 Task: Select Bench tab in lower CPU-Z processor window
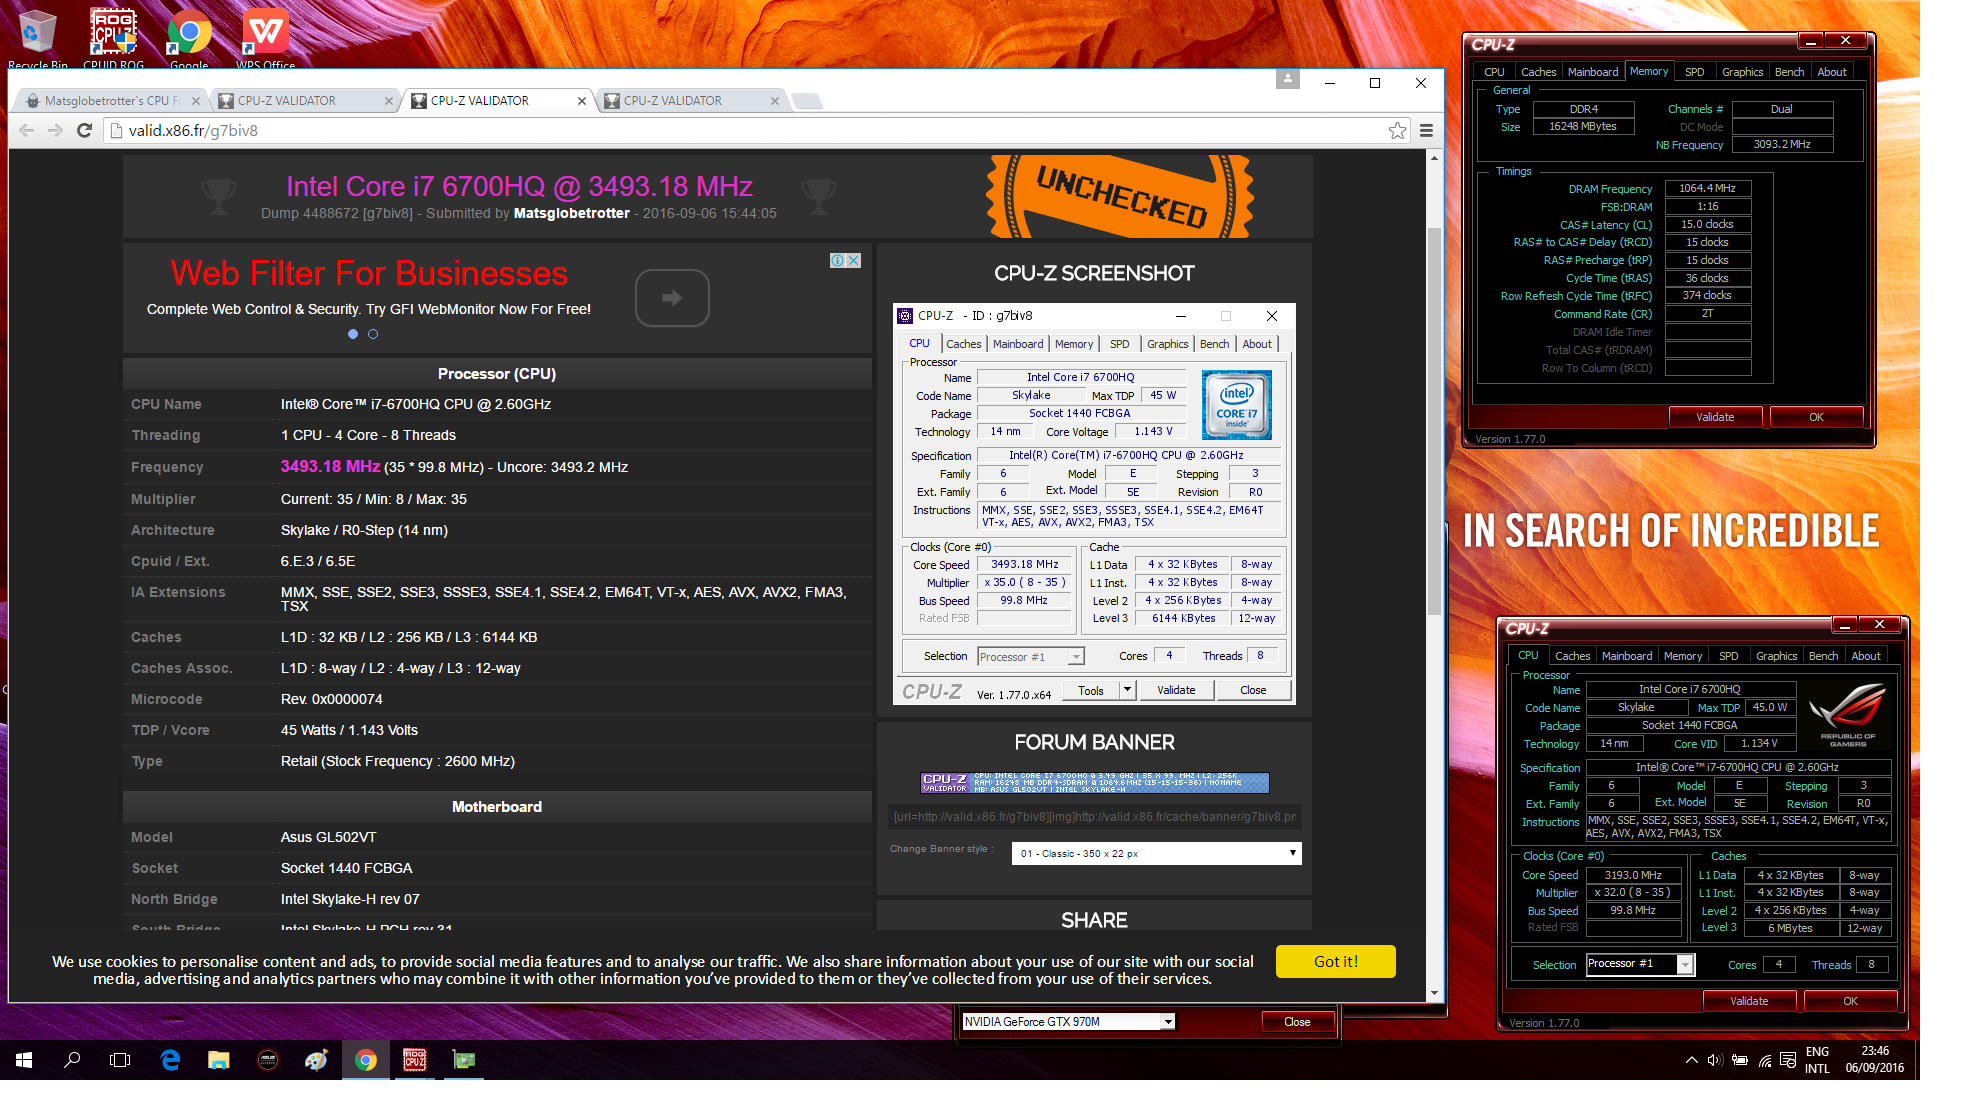(x=1823, y=656)
